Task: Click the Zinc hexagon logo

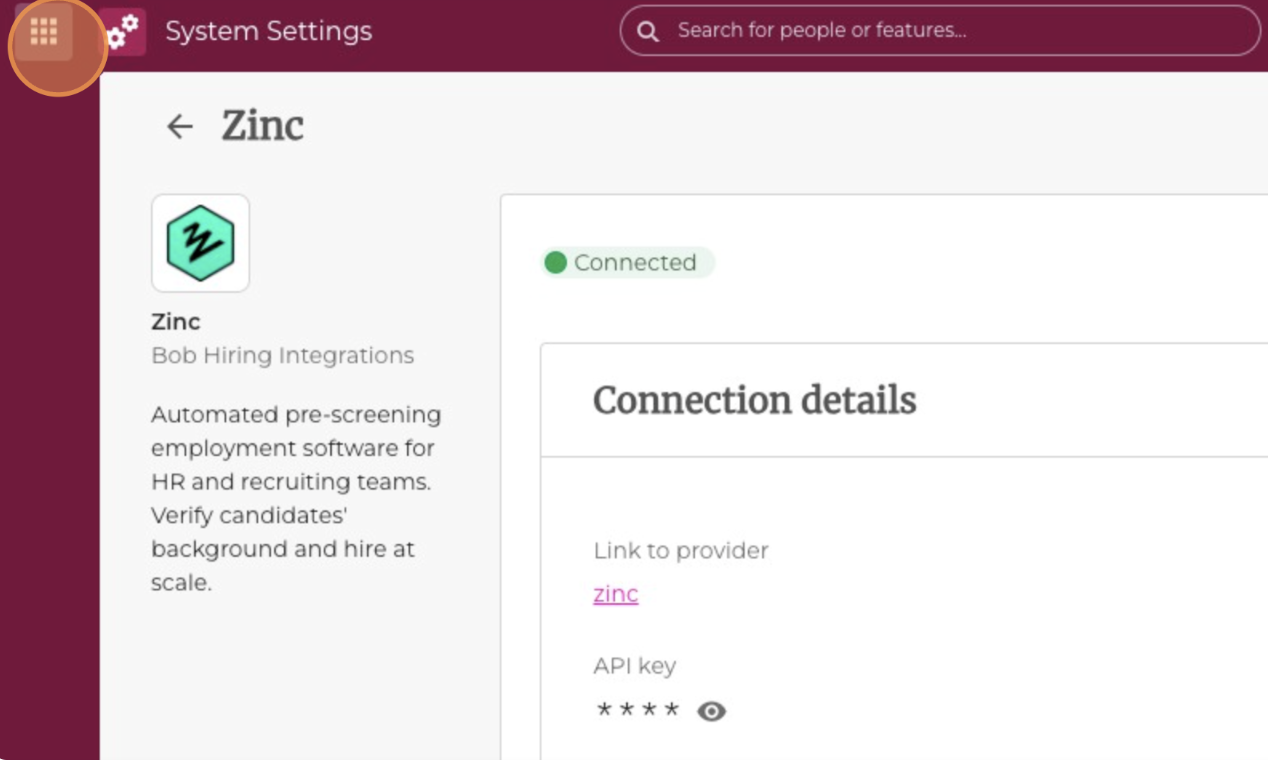Action: coord(200,243)
